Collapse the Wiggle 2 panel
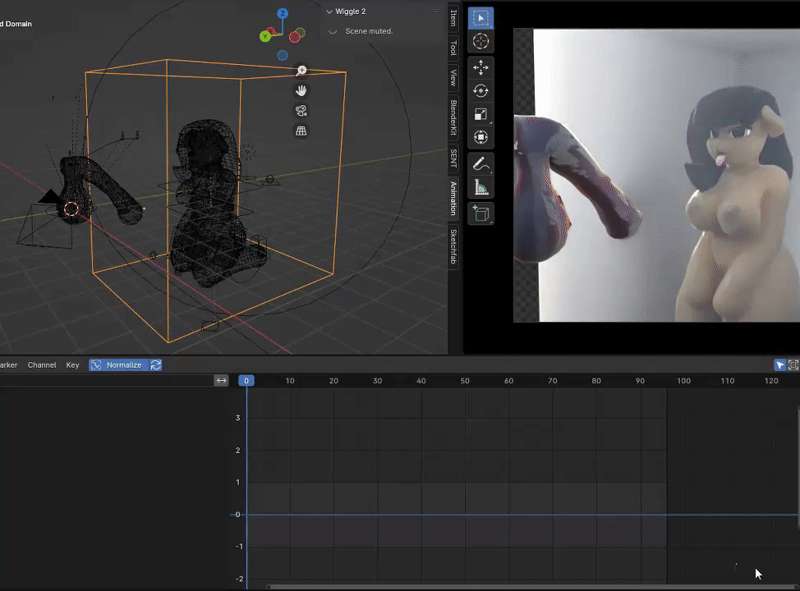 [x=330, y=12]
